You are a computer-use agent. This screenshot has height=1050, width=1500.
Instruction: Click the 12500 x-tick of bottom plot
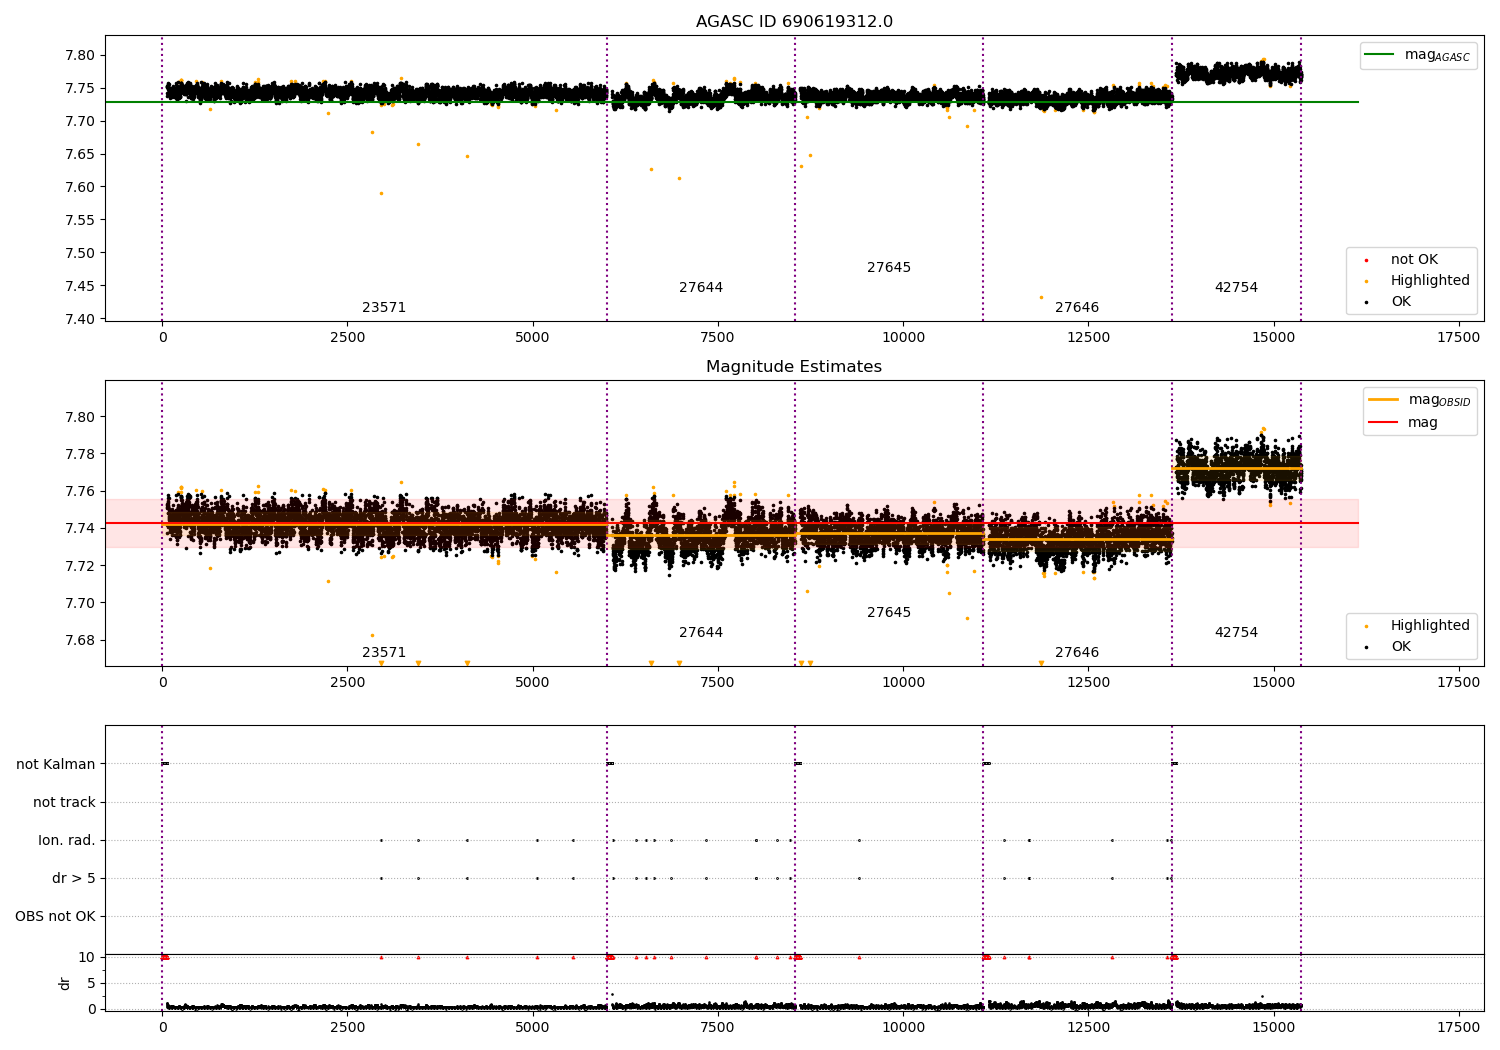(1088, 1028)
